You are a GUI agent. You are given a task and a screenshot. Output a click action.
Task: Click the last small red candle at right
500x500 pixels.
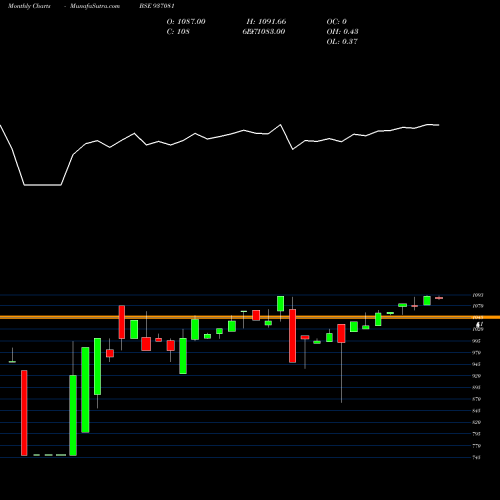tap(439, 298)
